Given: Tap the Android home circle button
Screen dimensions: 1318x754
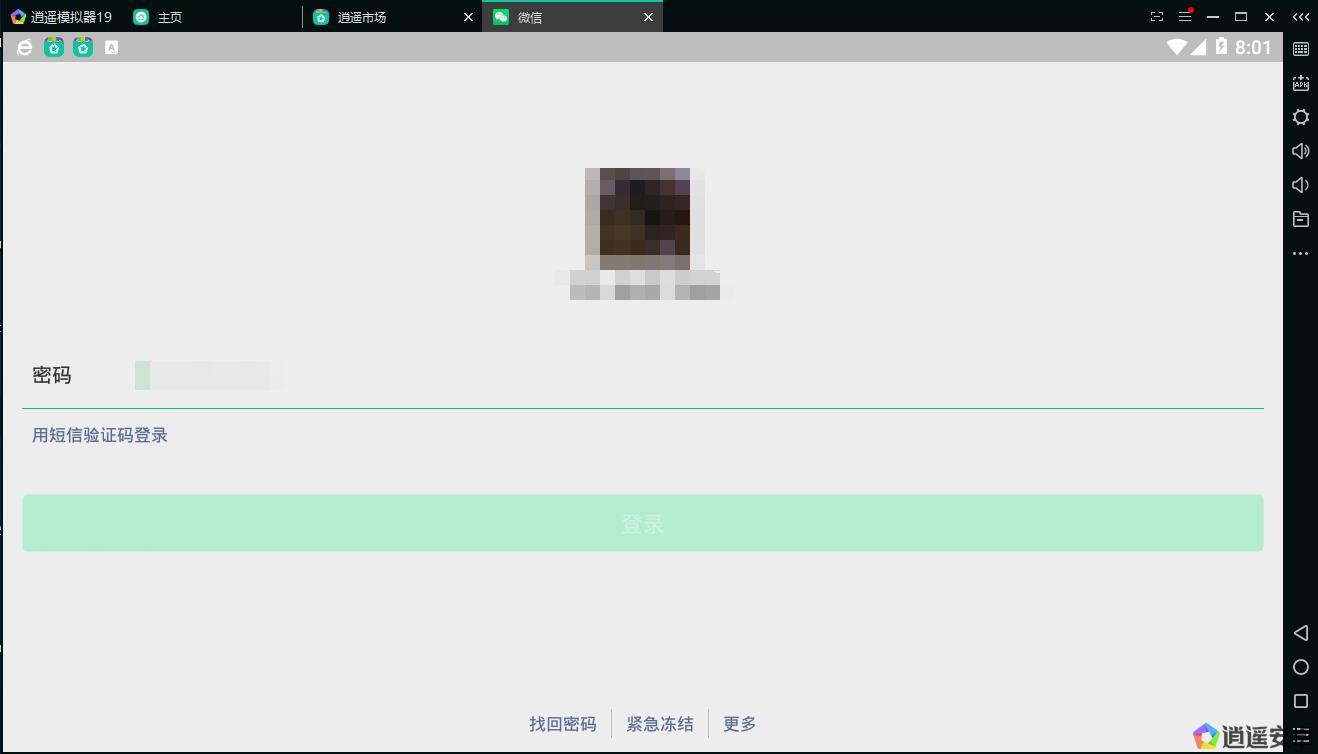Looking at the screenshot, I should click(1300, 667).
